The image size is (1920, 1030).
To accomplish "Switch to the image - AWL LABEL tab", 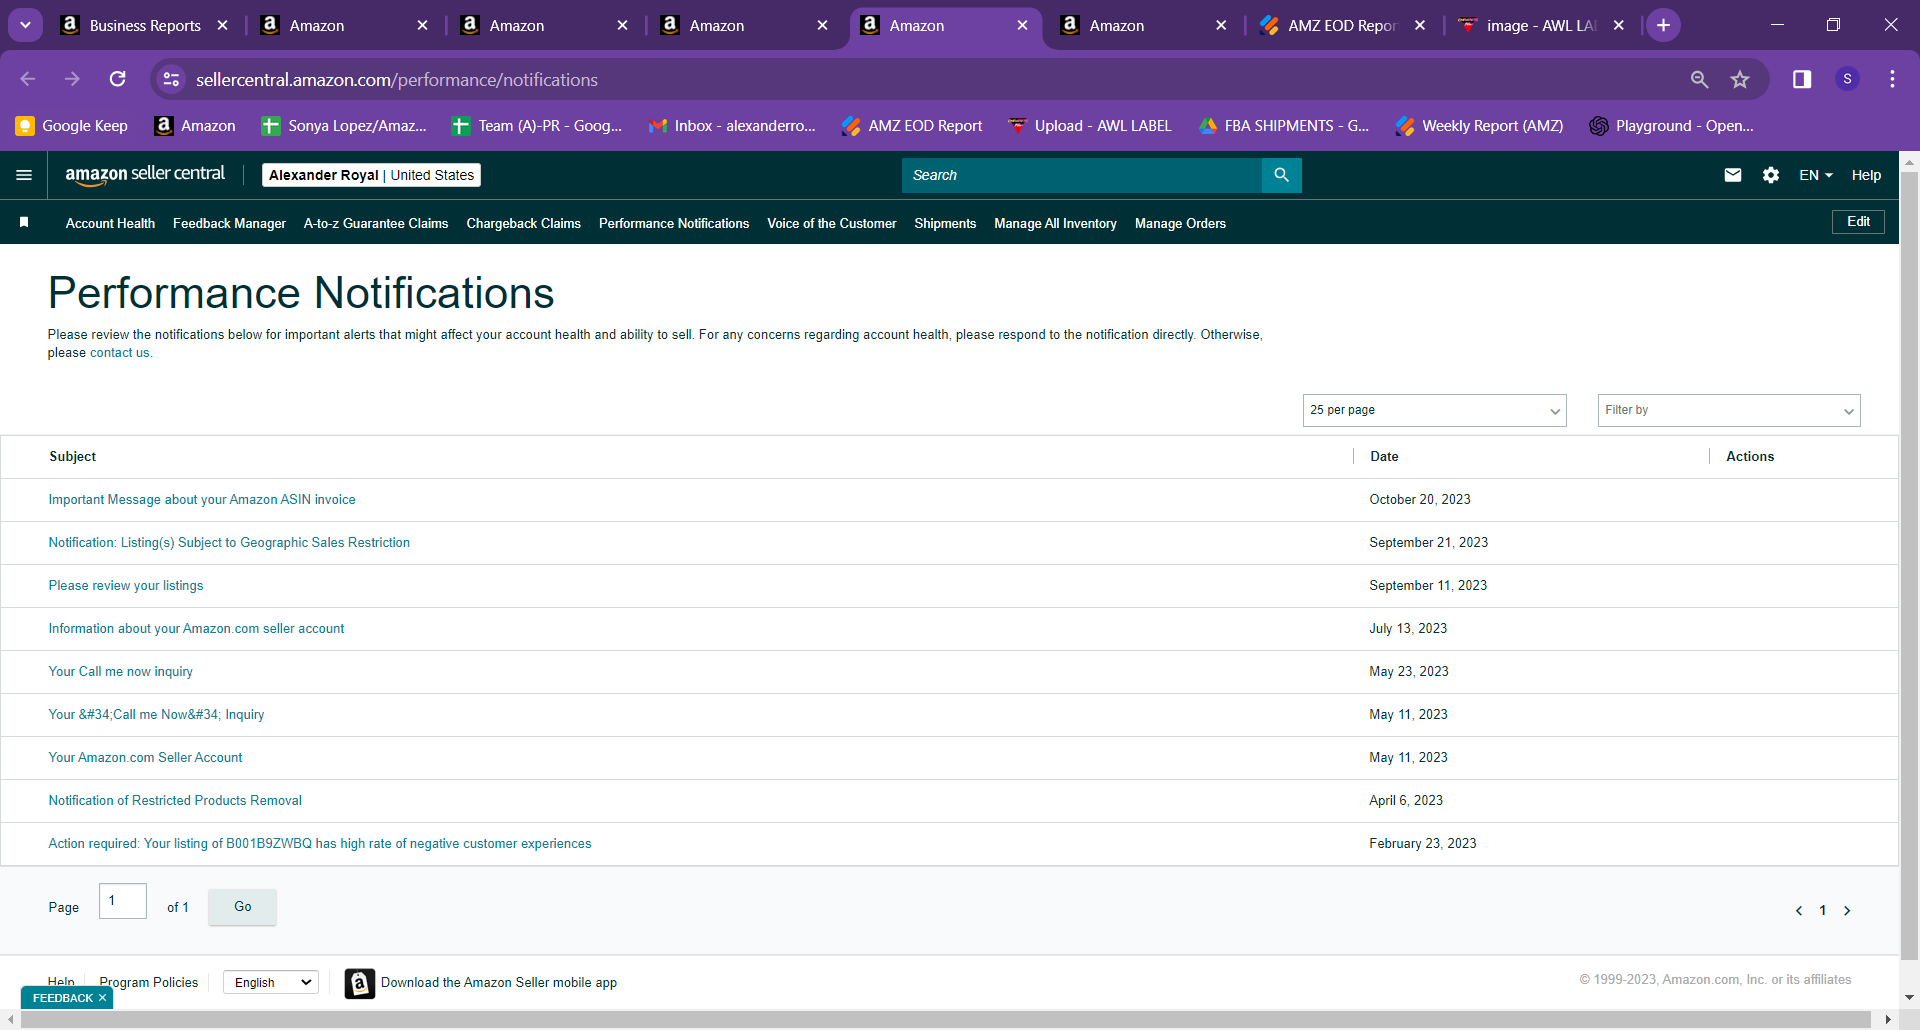I will point(1540,25).
